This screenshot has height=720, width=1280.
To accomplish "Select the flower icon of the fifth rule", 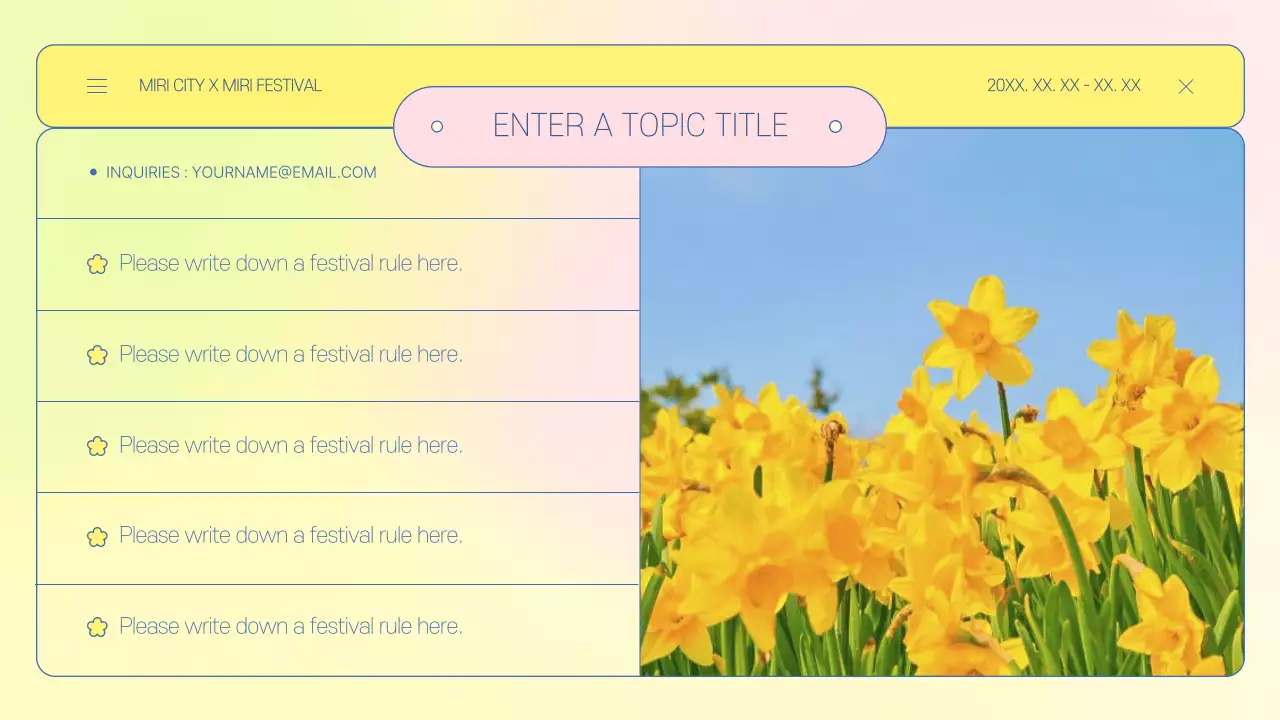I will click(97, 627).
